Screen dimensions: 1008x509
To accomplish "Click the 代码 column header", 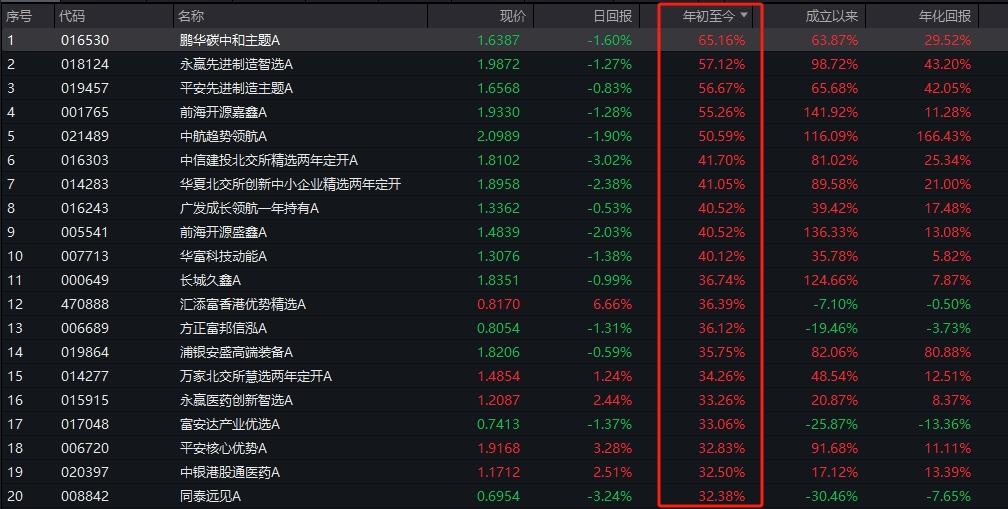I will [x=72, y=16].
